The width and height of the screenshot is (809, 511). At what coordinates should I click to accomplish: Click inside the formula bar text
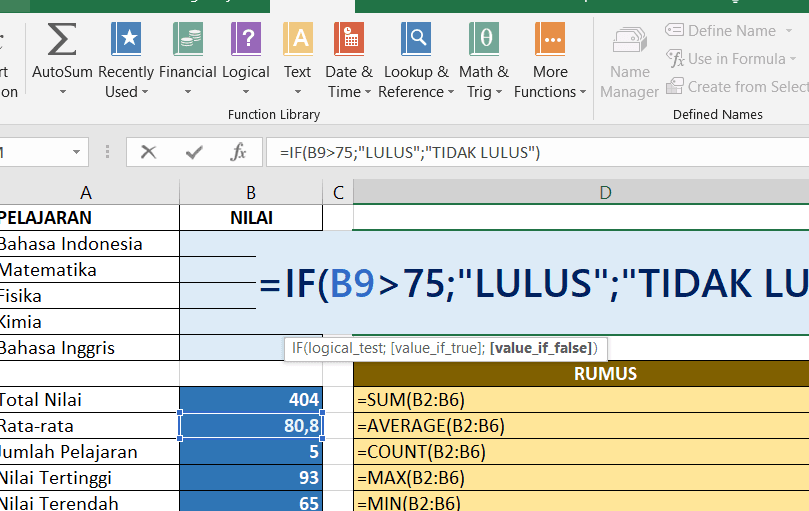point(410,152)
